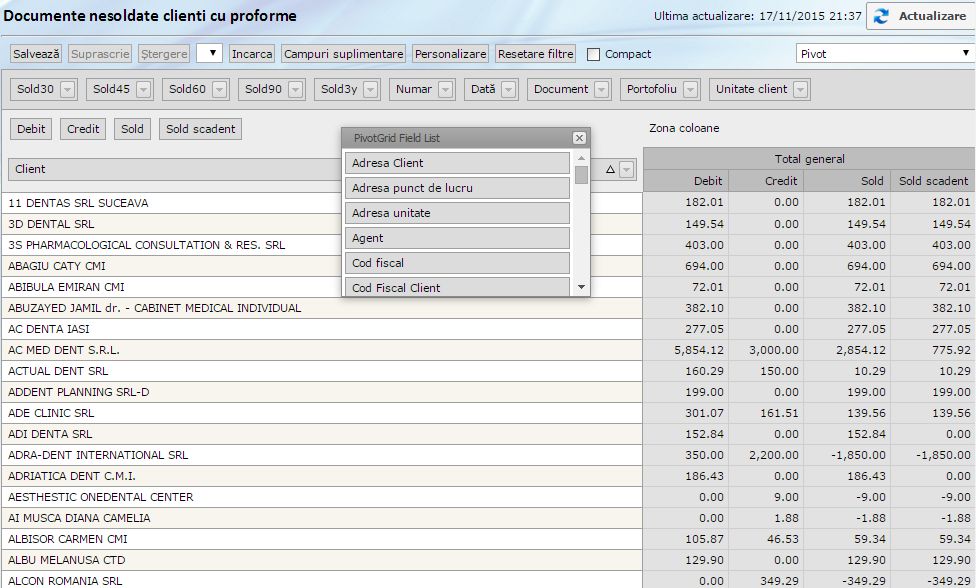Enable the Compact checkbox
Screen dimensions: 976x588
pyautogui.click(x=594, y=54)
